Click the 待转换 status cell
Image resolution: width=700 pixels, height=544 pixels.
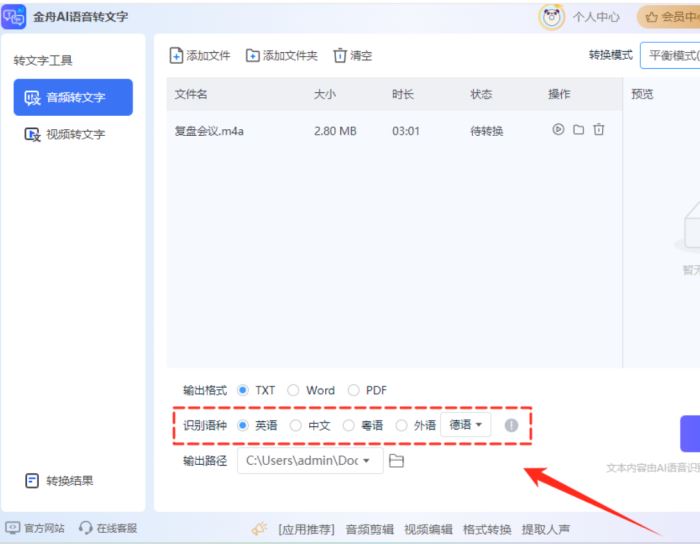487,131
